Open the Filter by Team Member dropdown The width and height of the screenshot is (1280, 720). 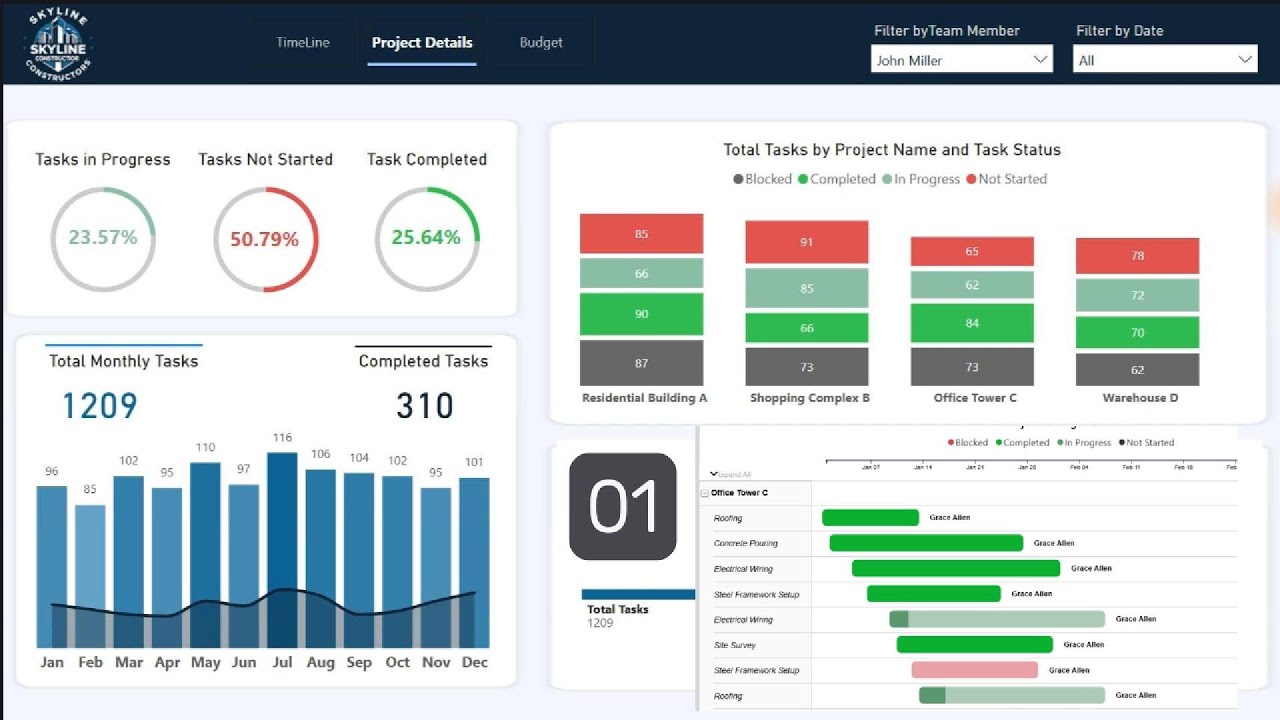coord(962,60)
